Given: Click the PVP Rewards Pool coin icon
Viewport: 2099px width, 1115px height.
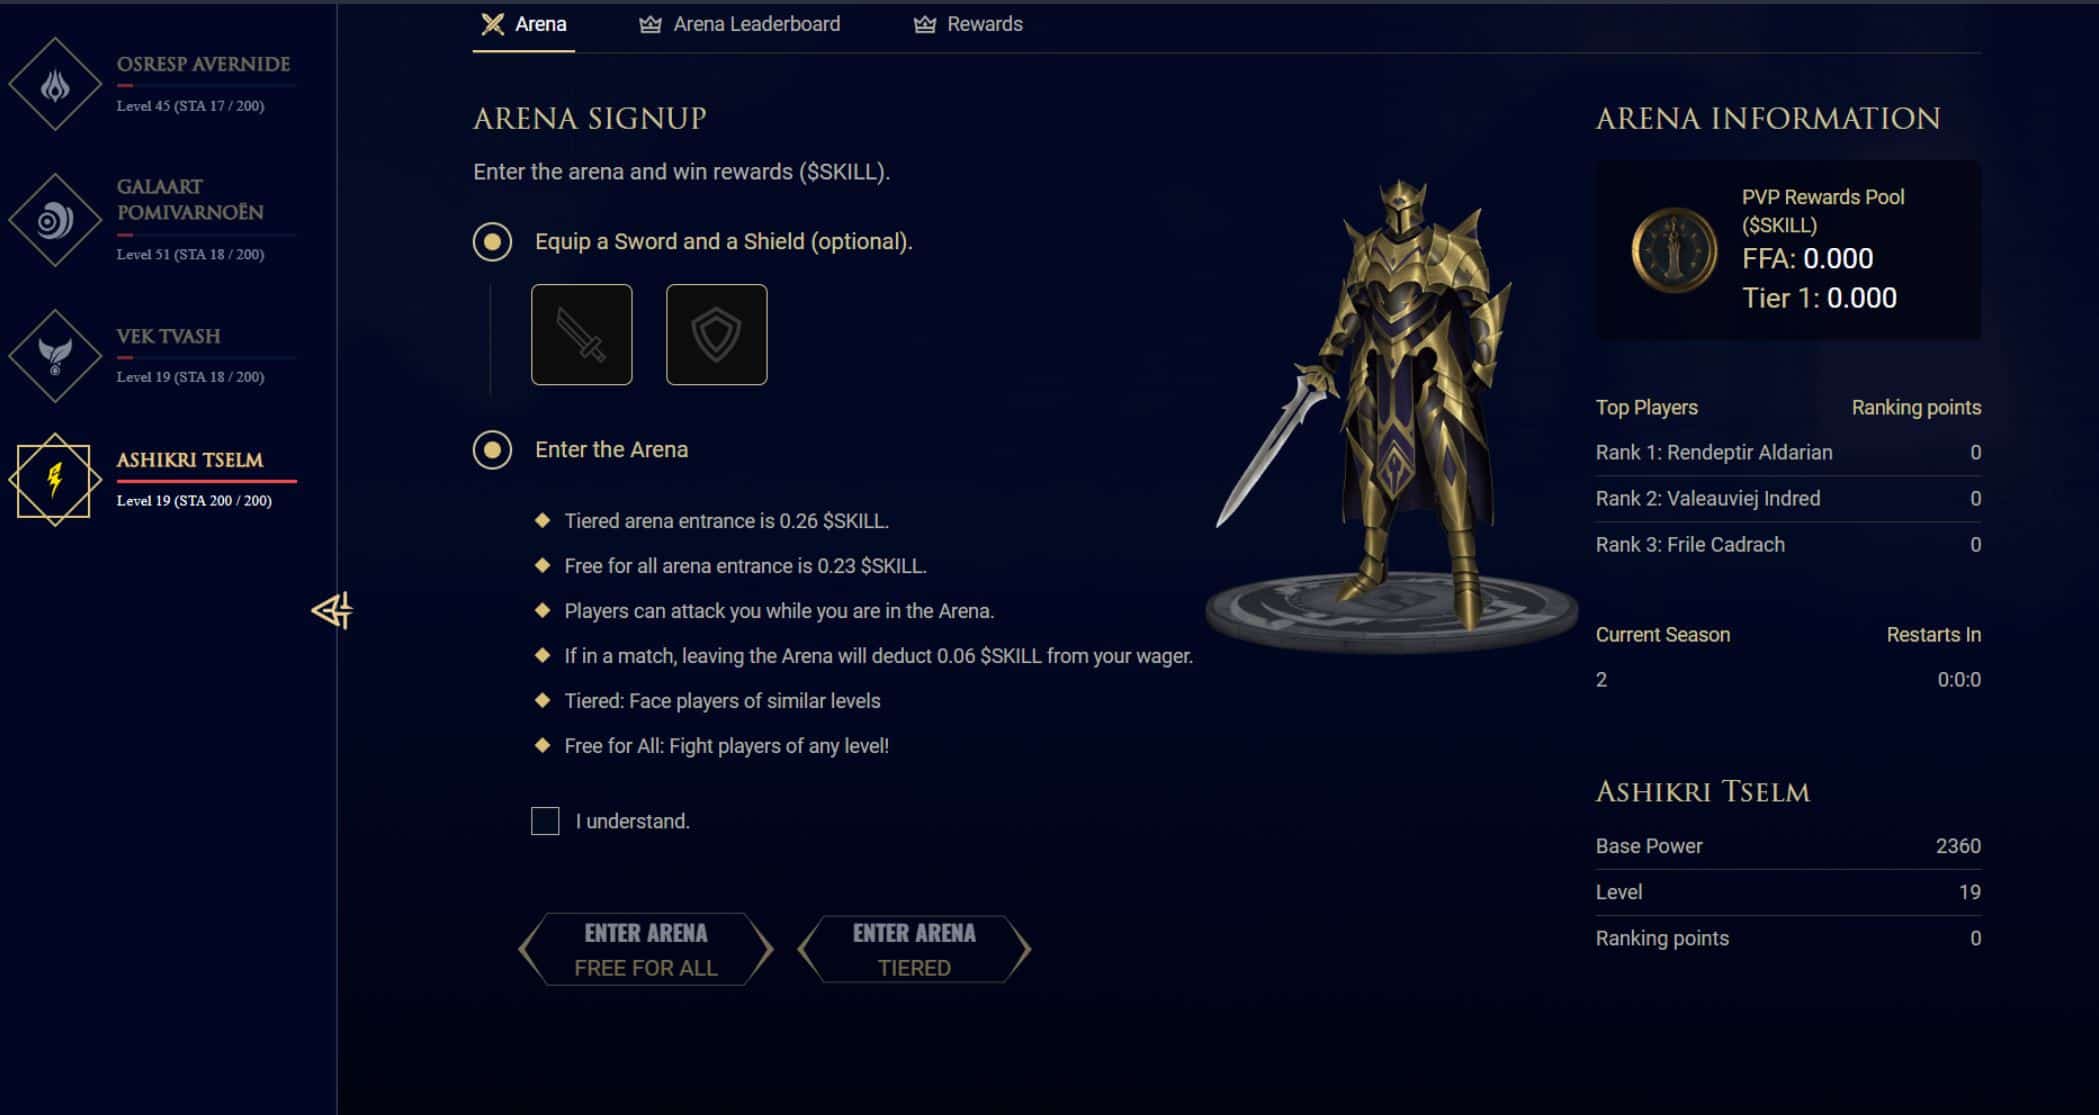Looking at the screenshot, I should point(1674,250).
